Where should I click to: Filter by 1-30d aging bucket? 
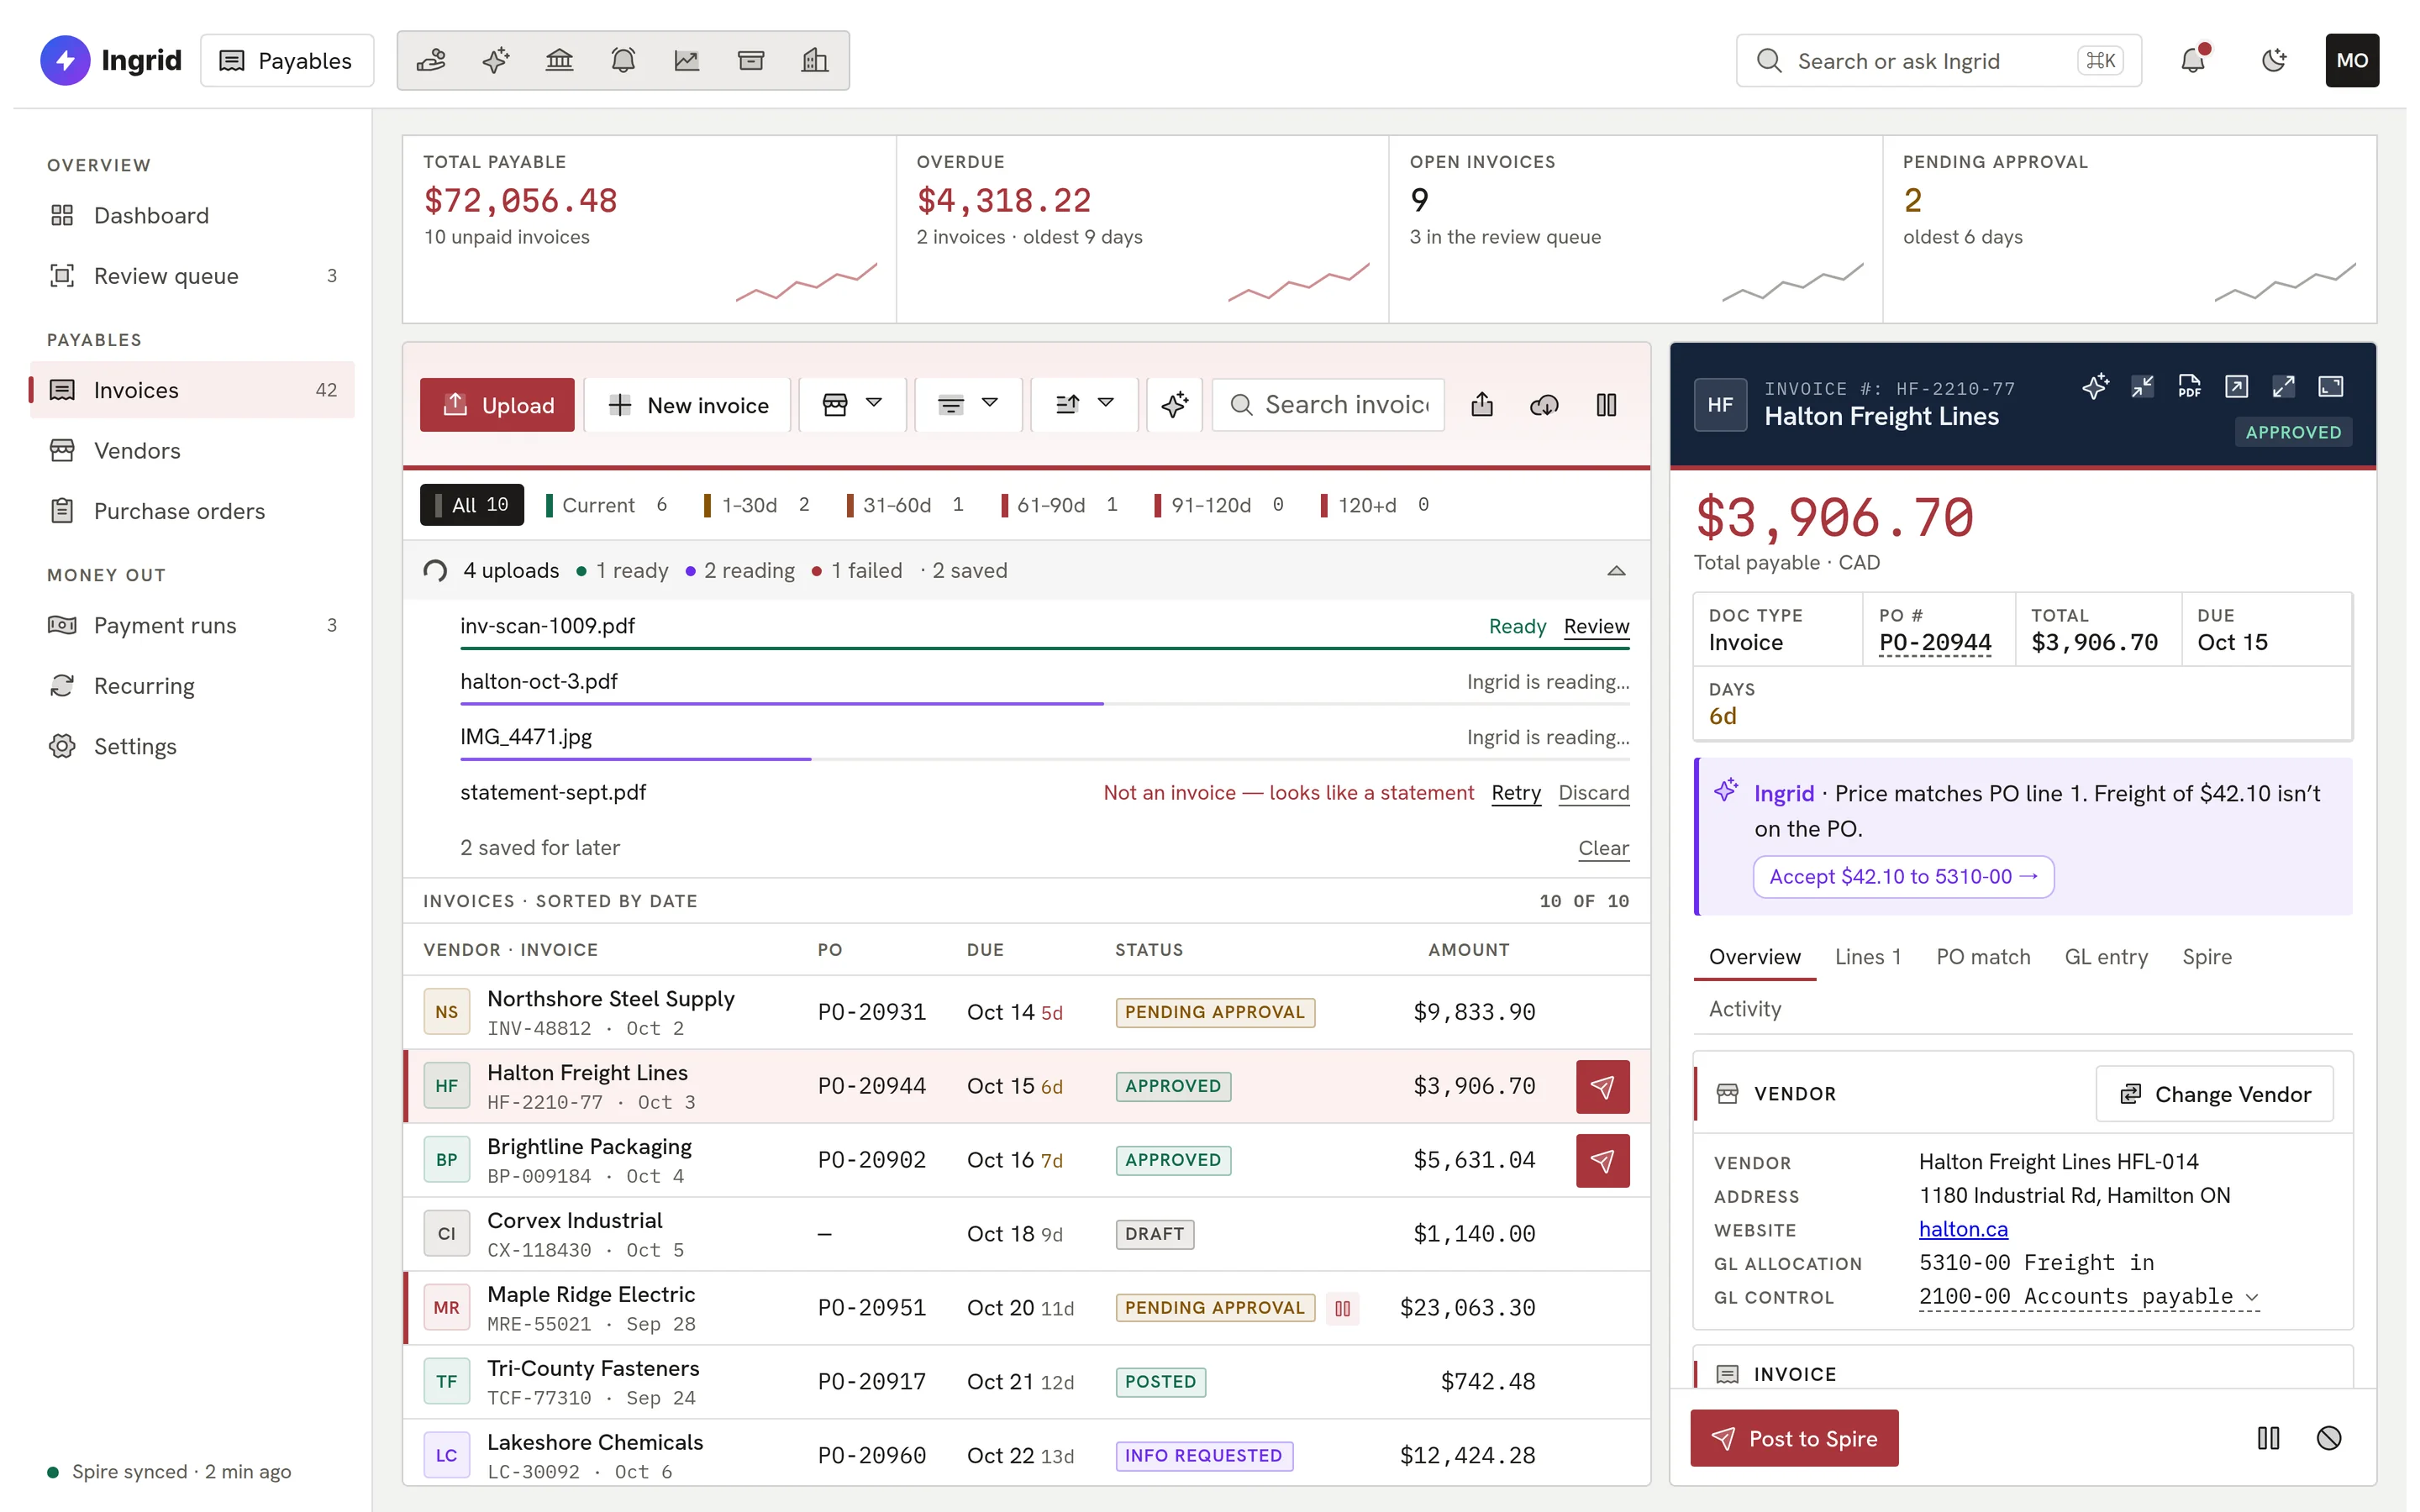point(757,505)
